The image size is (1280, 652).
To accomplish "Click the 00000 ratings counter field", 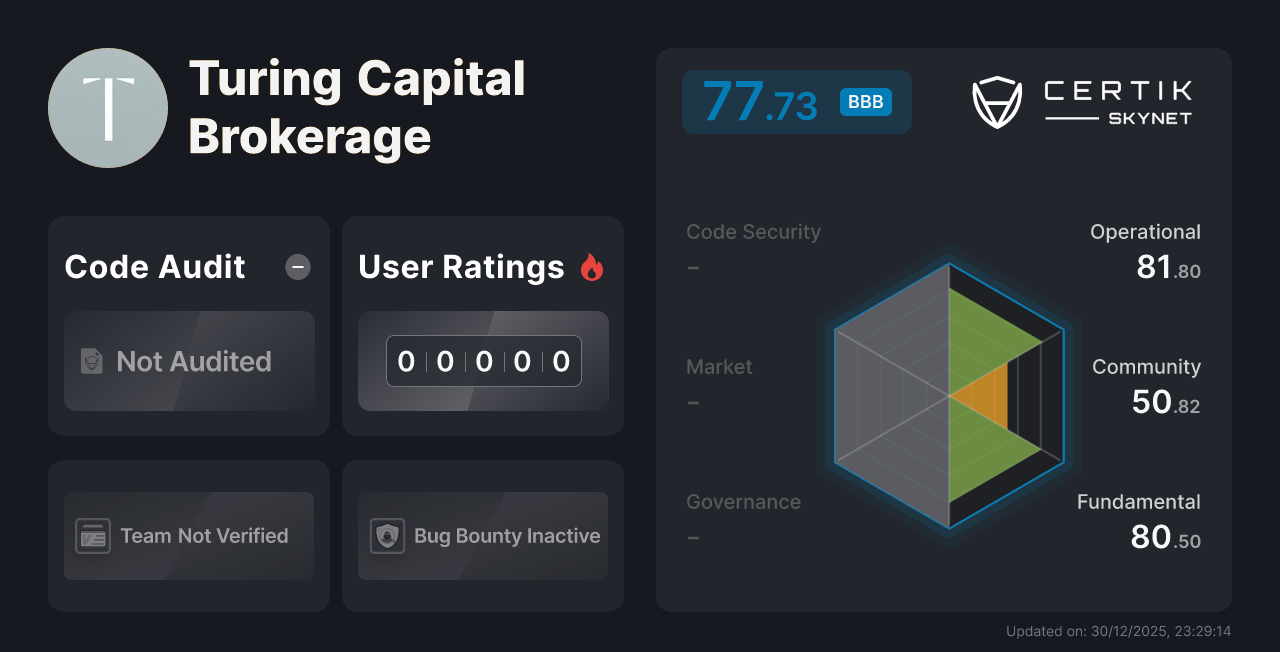I will [483, 361].
